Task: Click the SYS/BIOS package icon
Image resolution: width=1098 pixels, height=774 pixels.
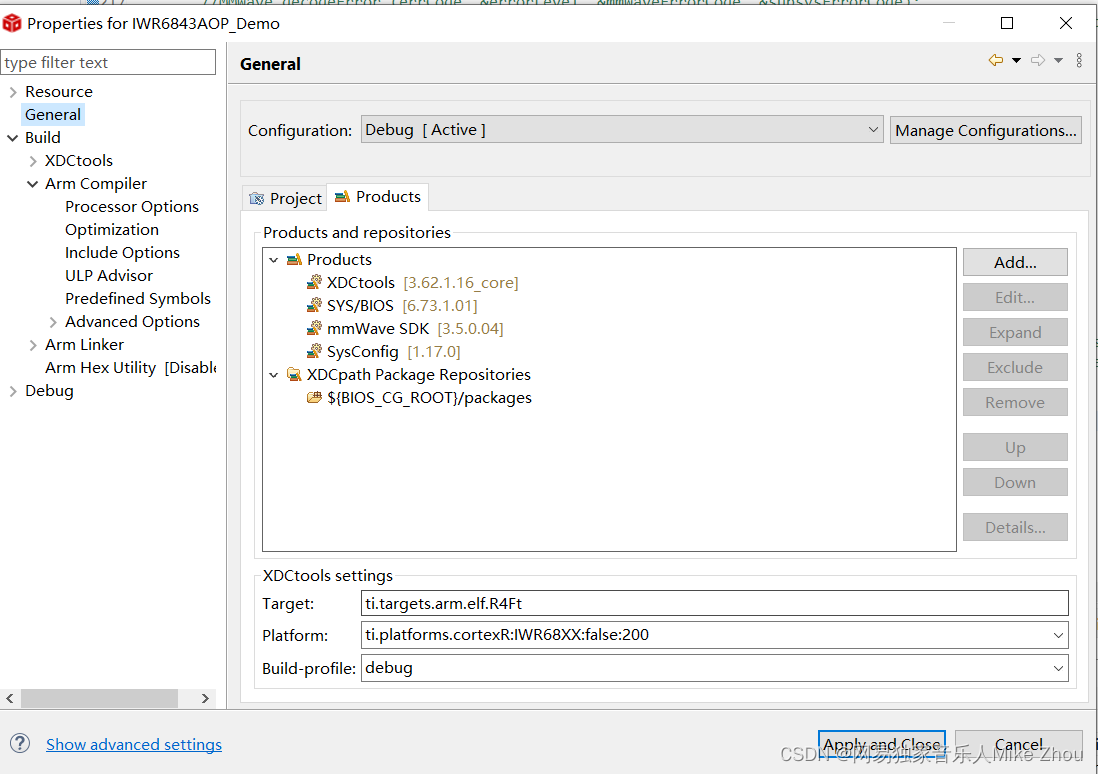Action: (x=313, y=305)
